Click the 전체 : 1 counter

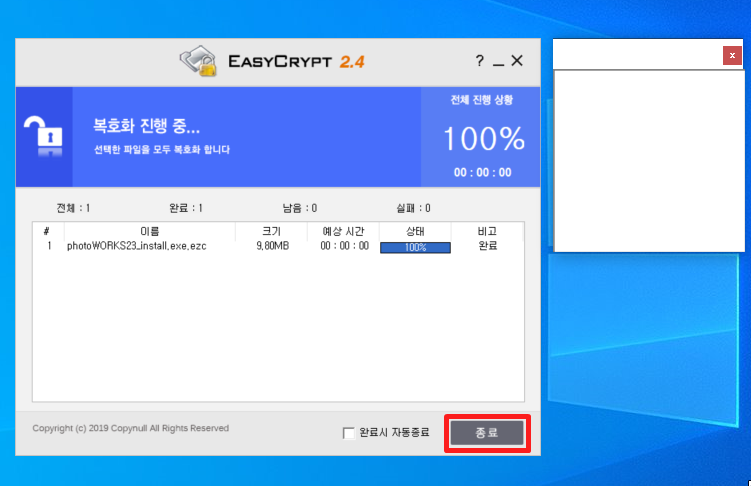(x=73, y=208)
